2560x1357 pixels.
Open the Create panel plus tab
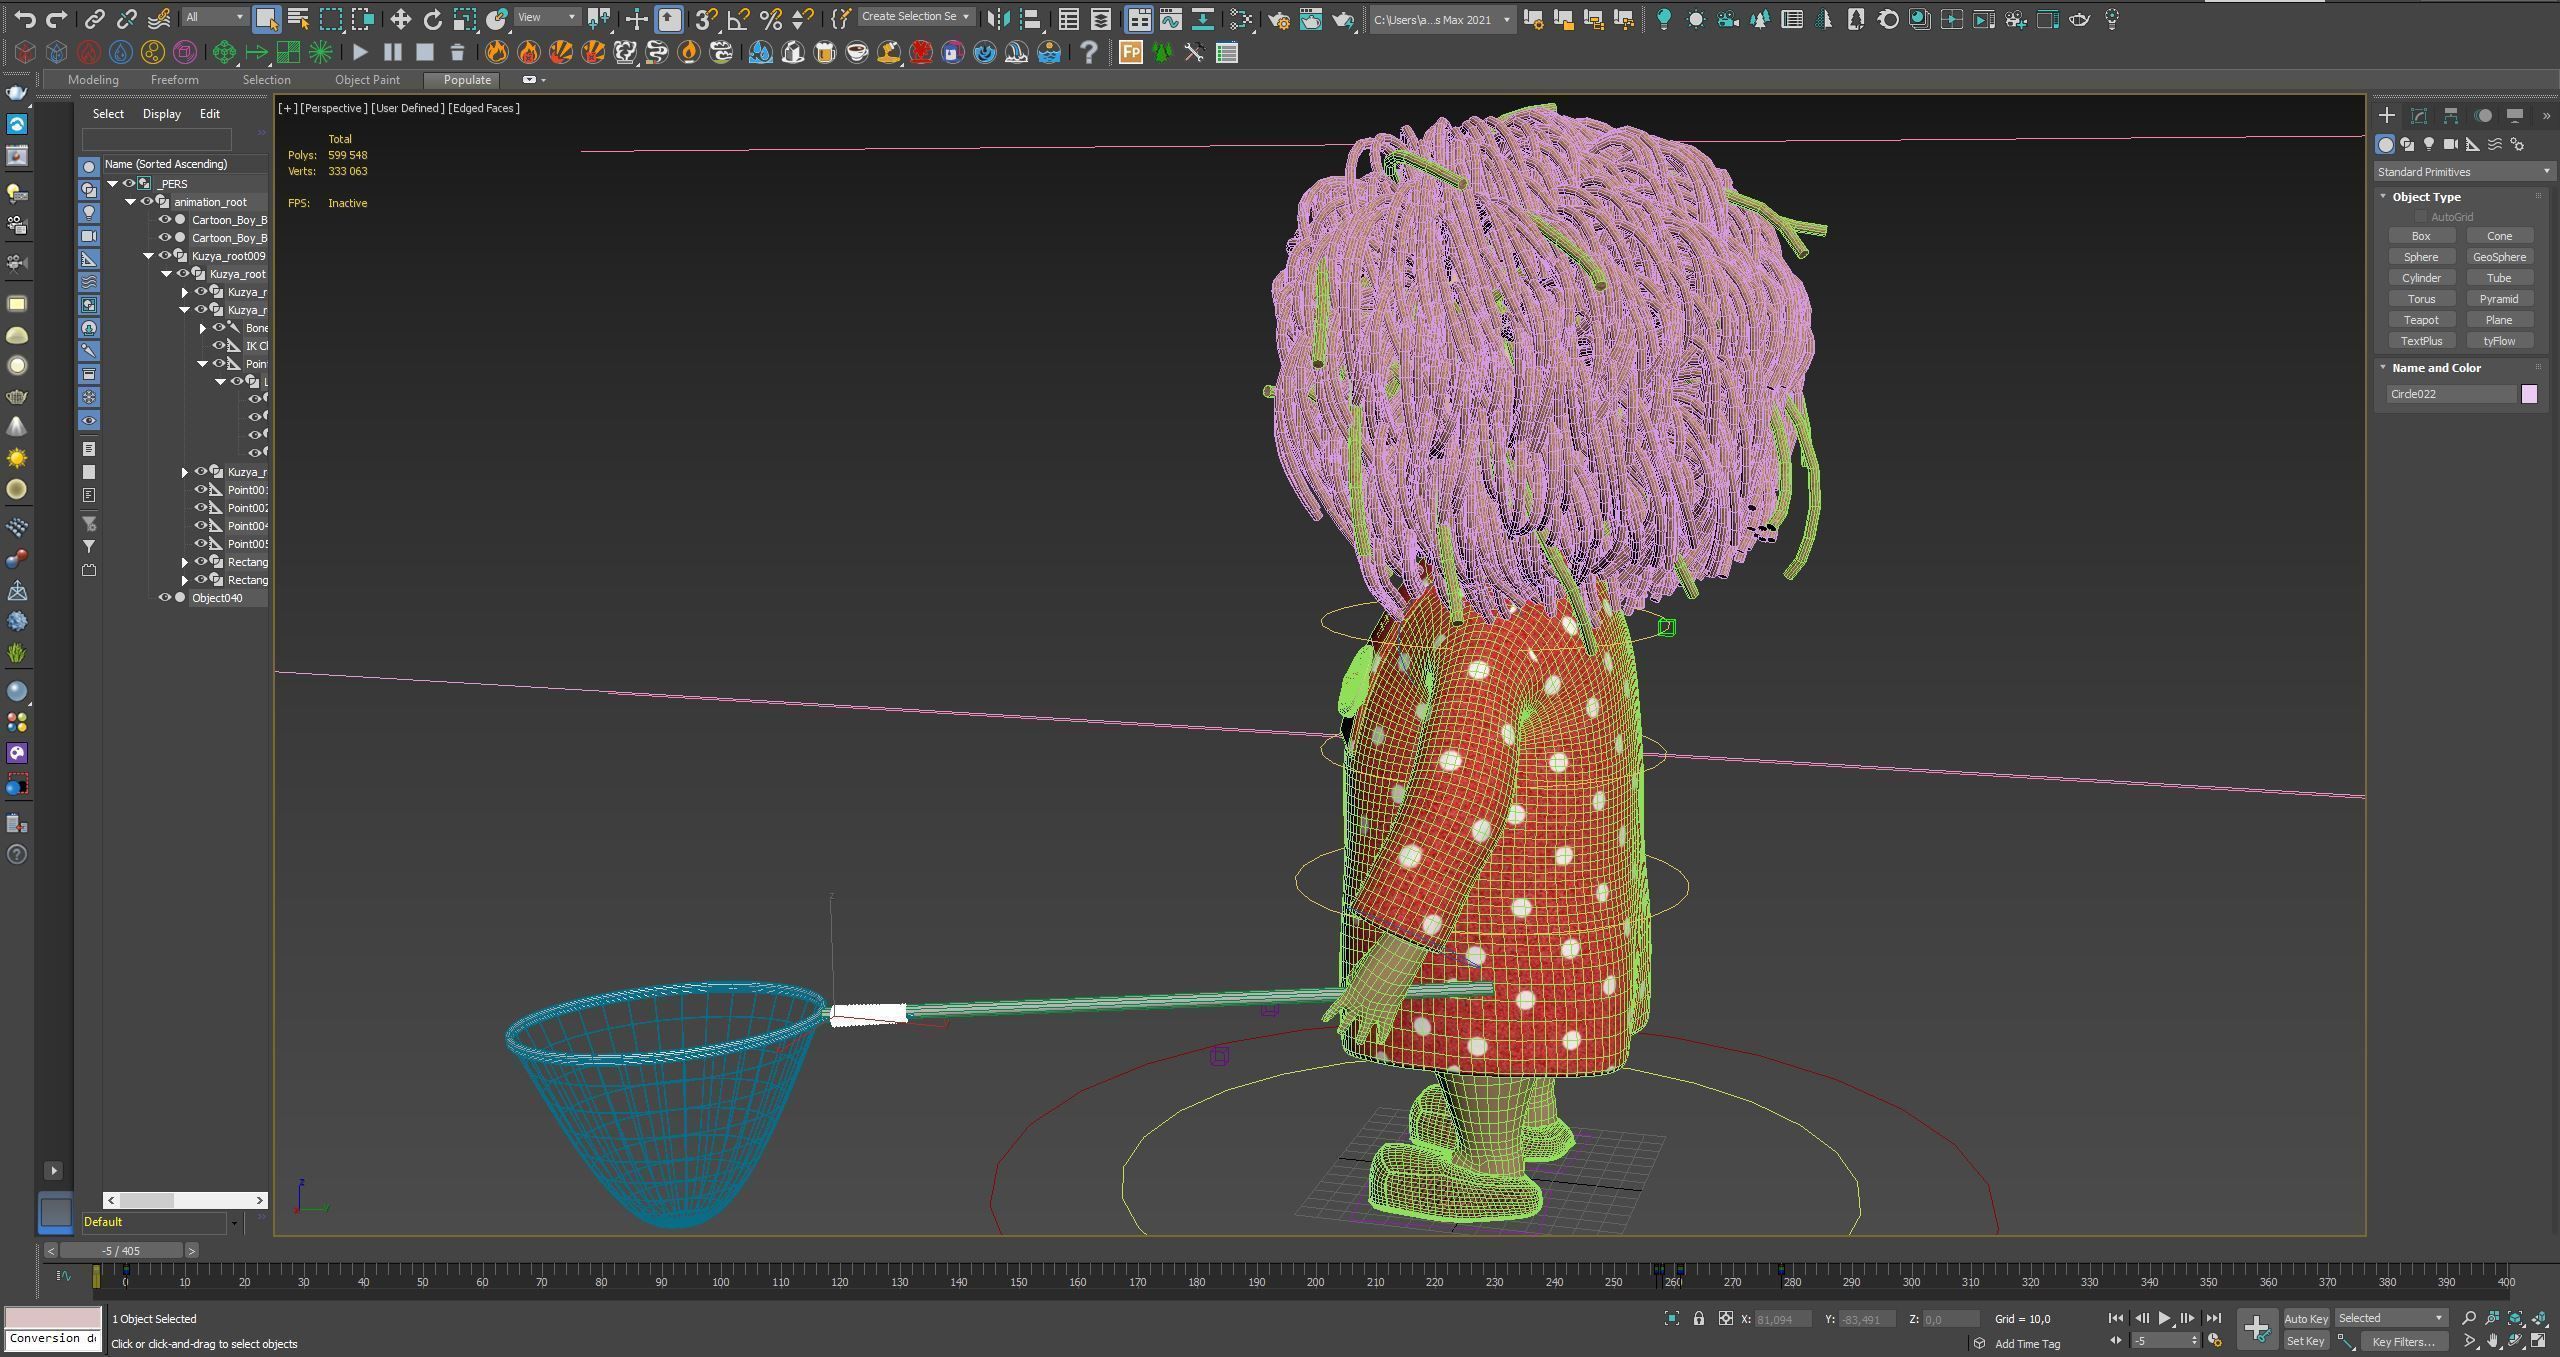[2387, 115]
